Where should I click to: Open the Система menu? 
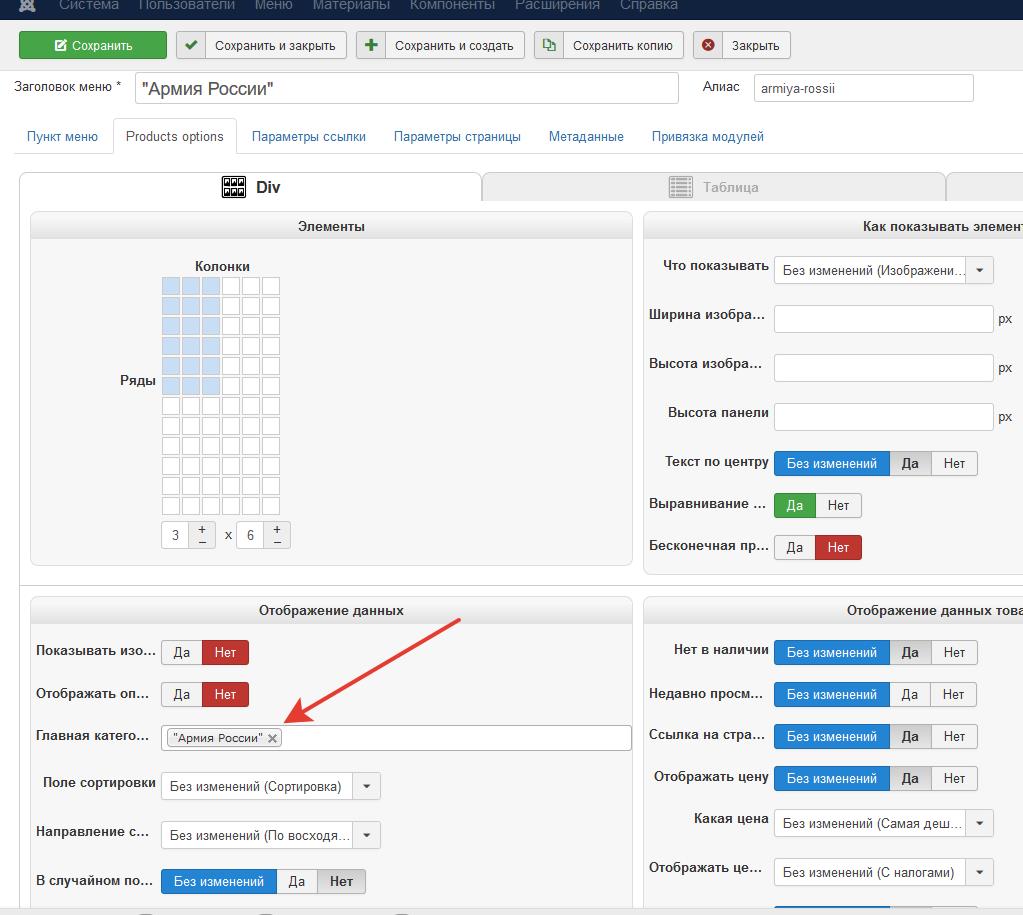tap(89, 5)
